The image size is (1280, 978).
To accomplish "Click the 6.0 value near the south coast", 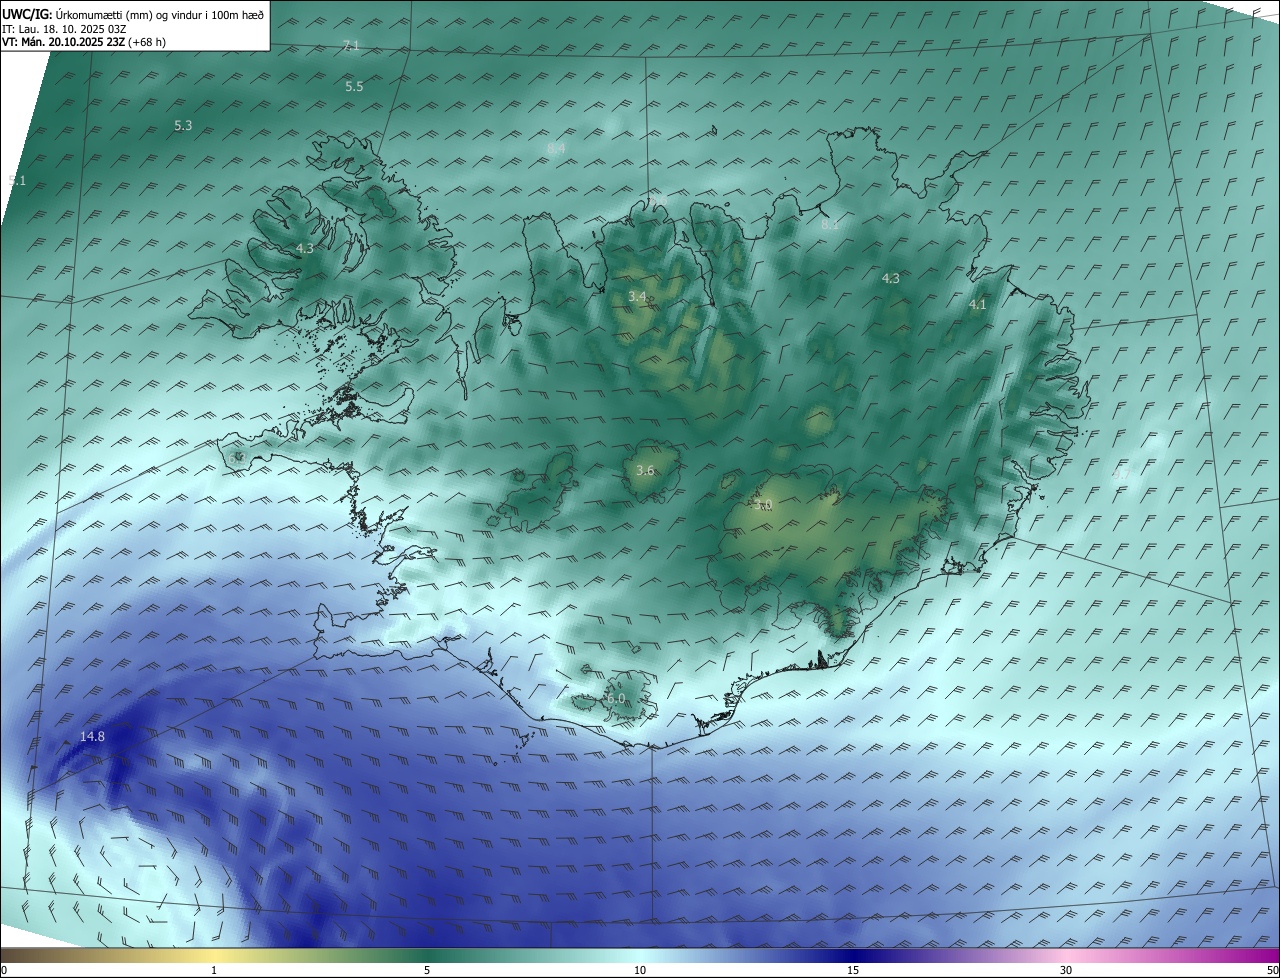I will (x=615, y=699).
